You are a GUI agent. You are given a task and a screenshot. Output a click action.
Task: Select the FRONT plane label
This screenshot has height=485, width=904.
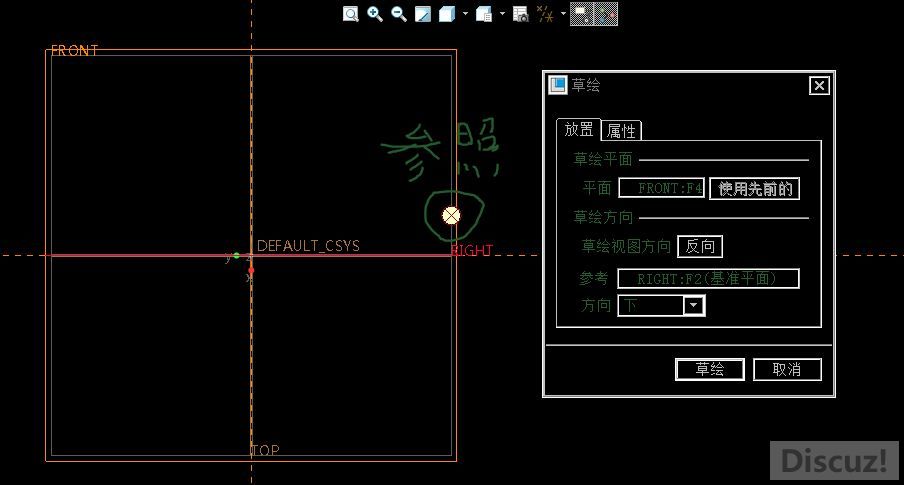pos(74,51)
